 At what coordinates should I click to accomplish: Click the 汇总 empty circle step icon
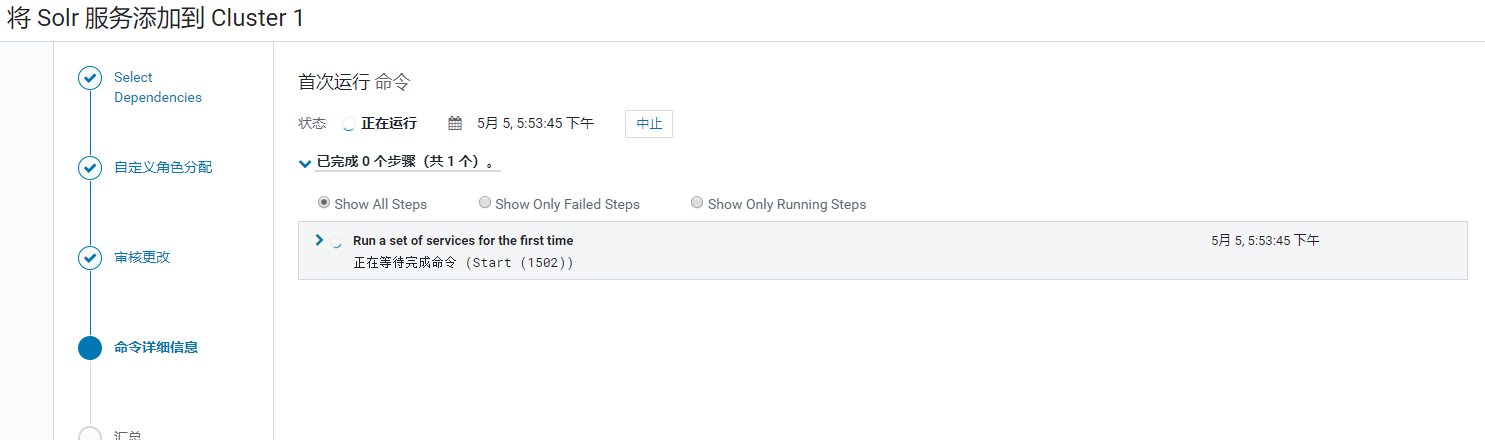[90, 435]
